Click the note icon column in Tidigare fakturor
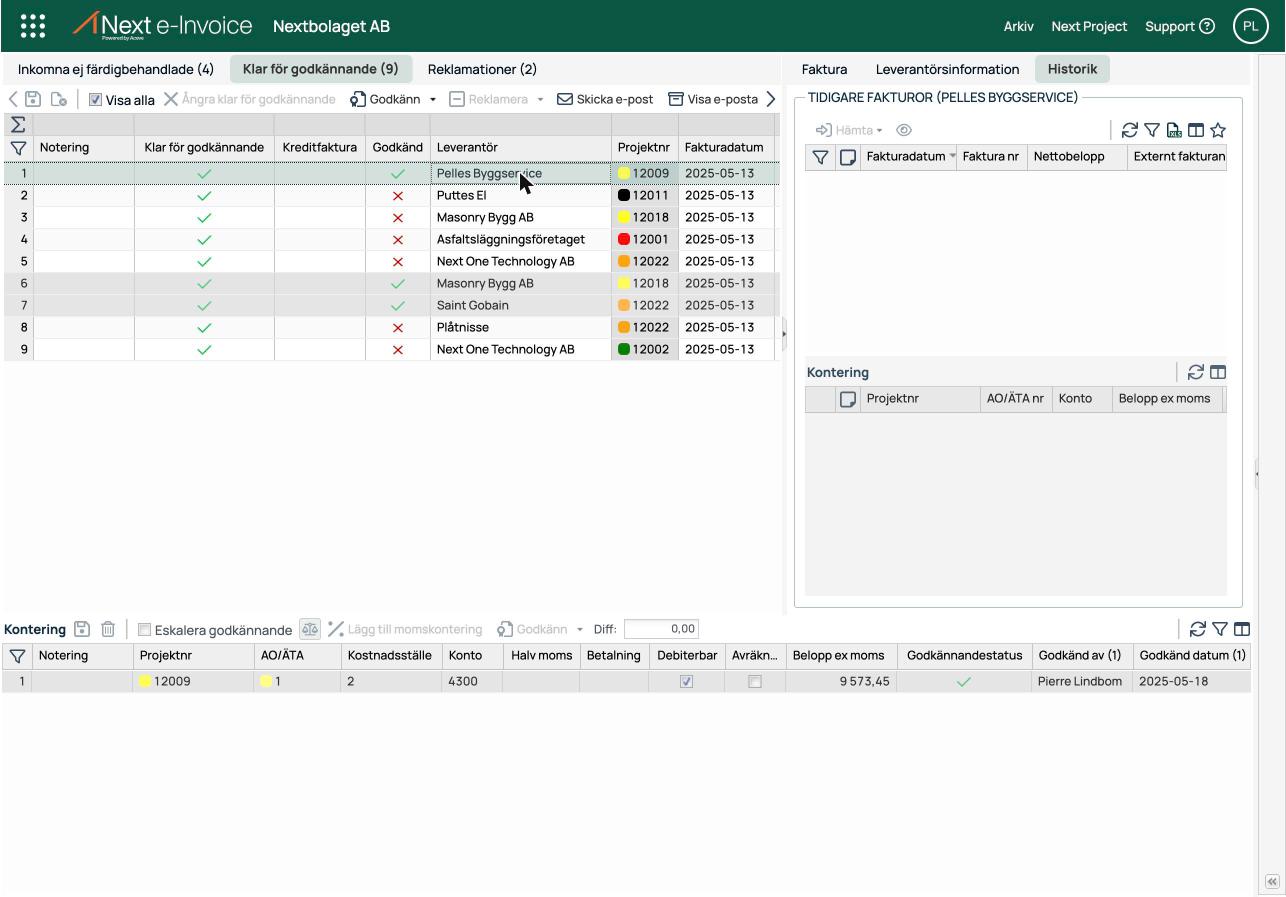This screenshot has height=897, width=1286. (x=848, y=157)
